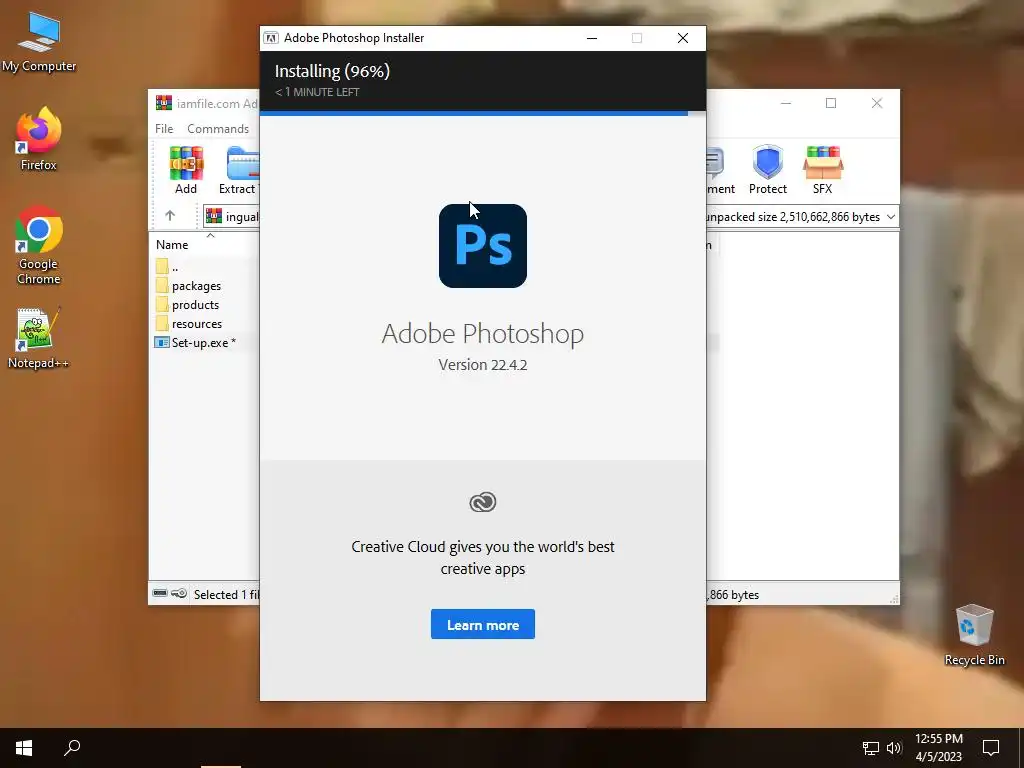
Task: Click the installation progress bar
Action: click(x=483, y=114)
